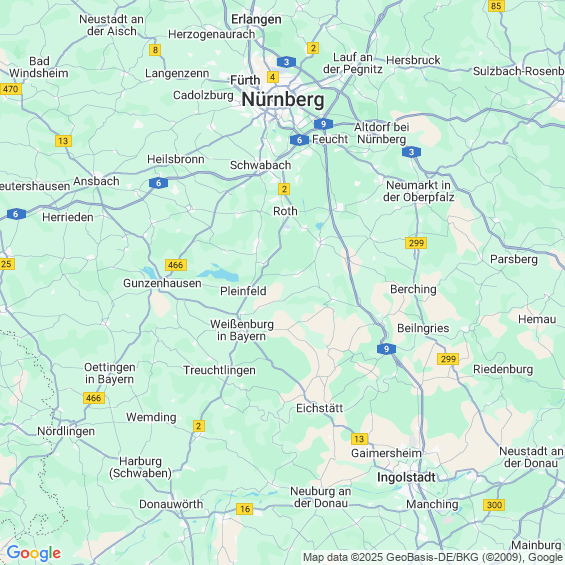565x565 pixels.
Task: Click the yellow 8 road marker near Langenzenn
Action: click(x=155, y=50)
